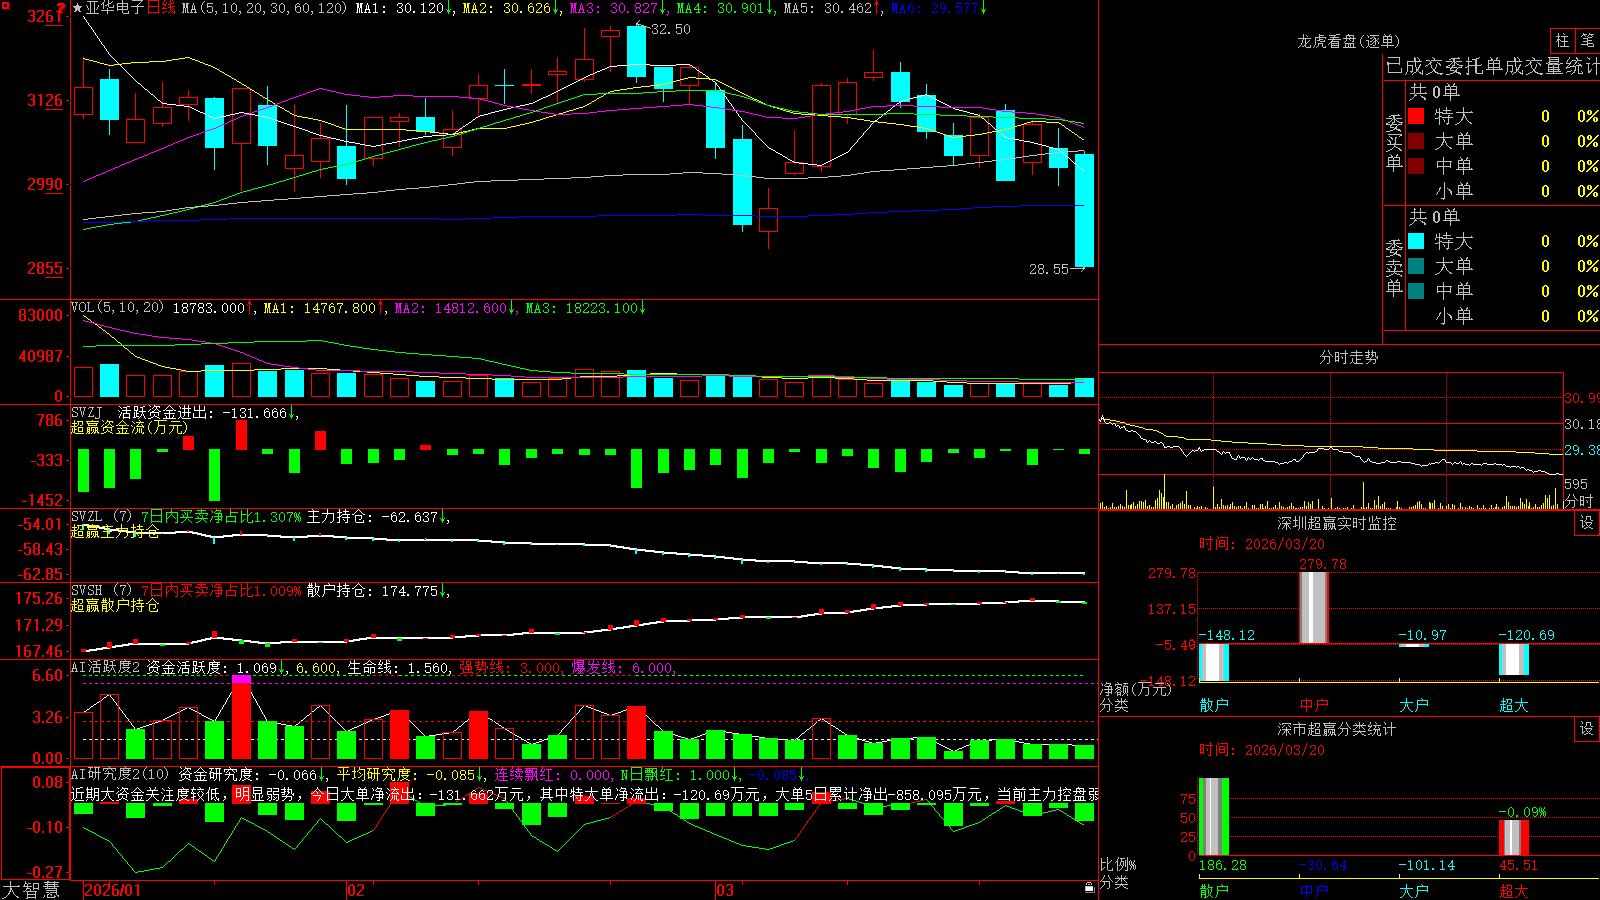1600x900 pixels.
Task: Click the teal 中单 sell-order swatch
Action: [x=1416, y=291]
